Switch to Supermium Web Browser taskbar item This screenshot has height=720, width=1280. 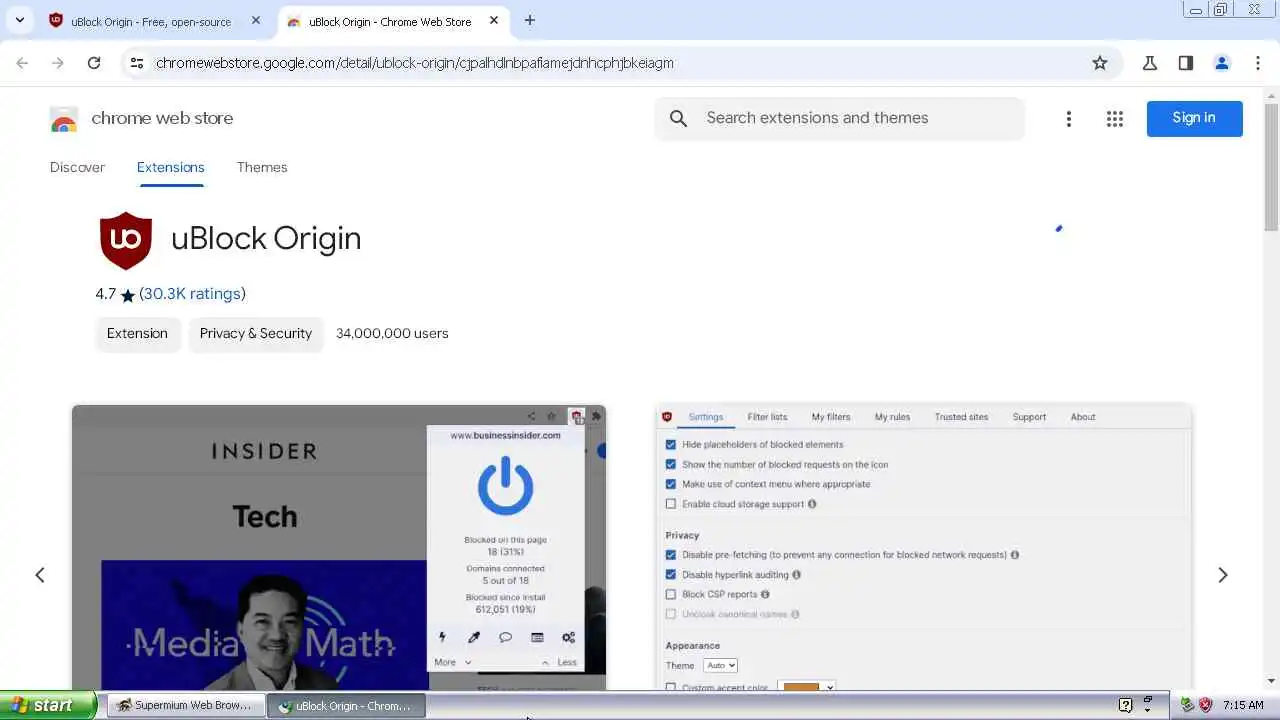coord(187,705)
